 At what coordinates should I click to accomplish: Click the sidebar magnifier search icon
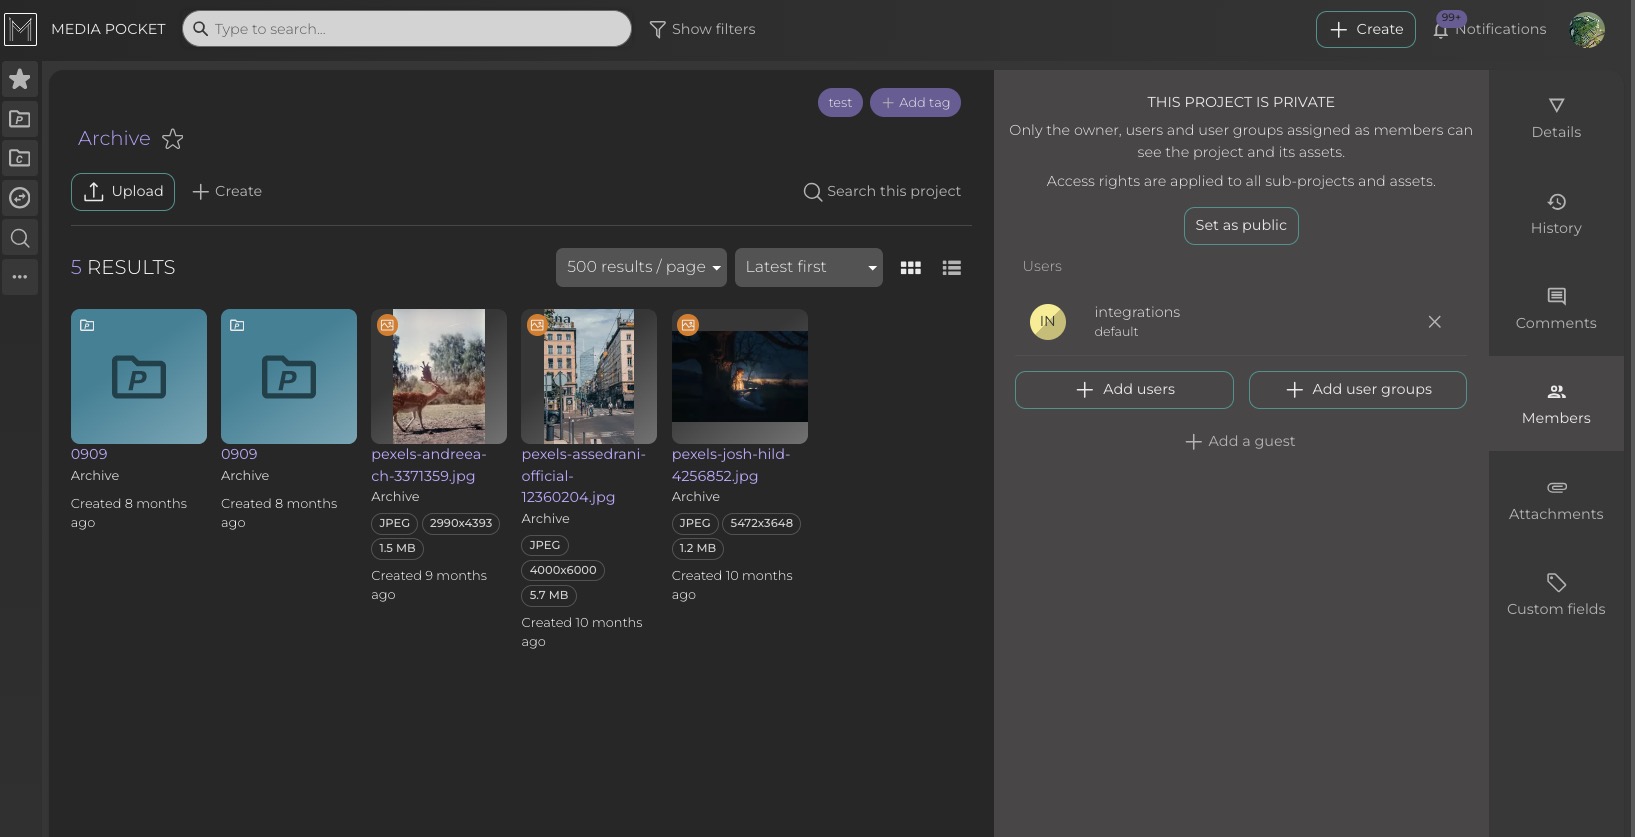pyautogui.click(x=20, y=238)
